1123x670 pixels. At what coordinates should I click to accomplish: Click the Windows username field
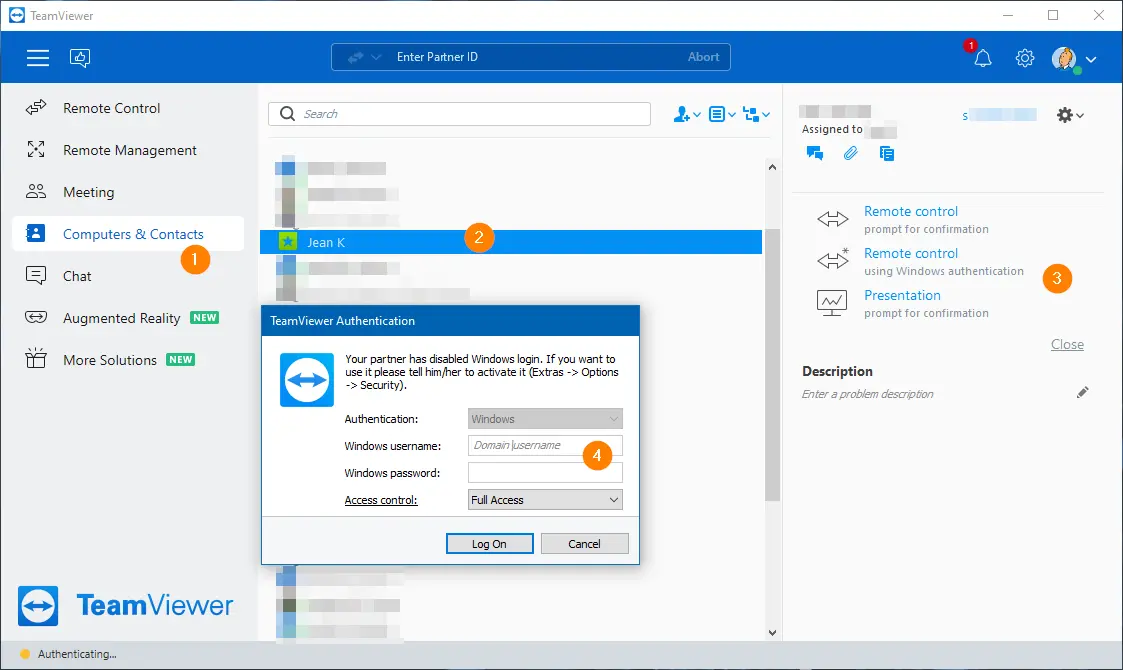545,446
